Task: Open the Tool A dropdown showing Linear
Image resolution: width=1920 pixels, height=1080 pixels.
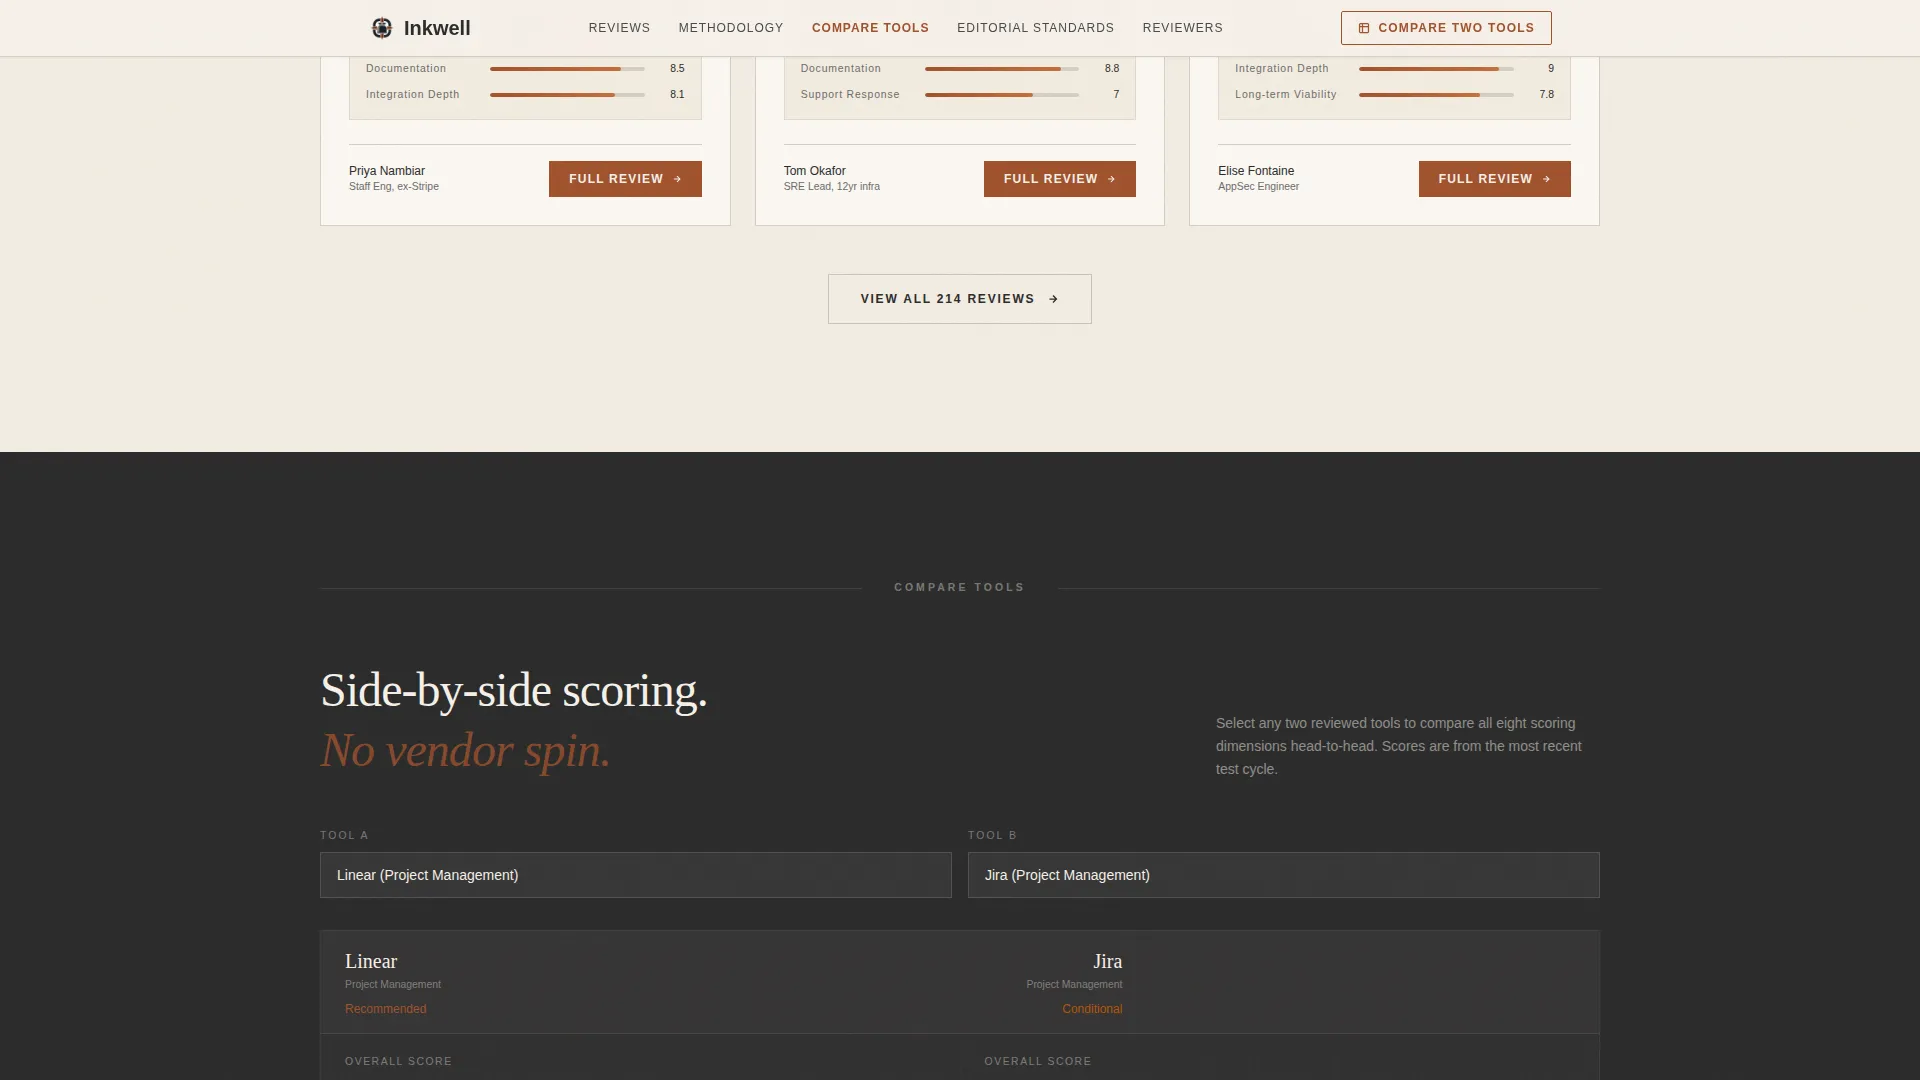Action: [635, 875]
